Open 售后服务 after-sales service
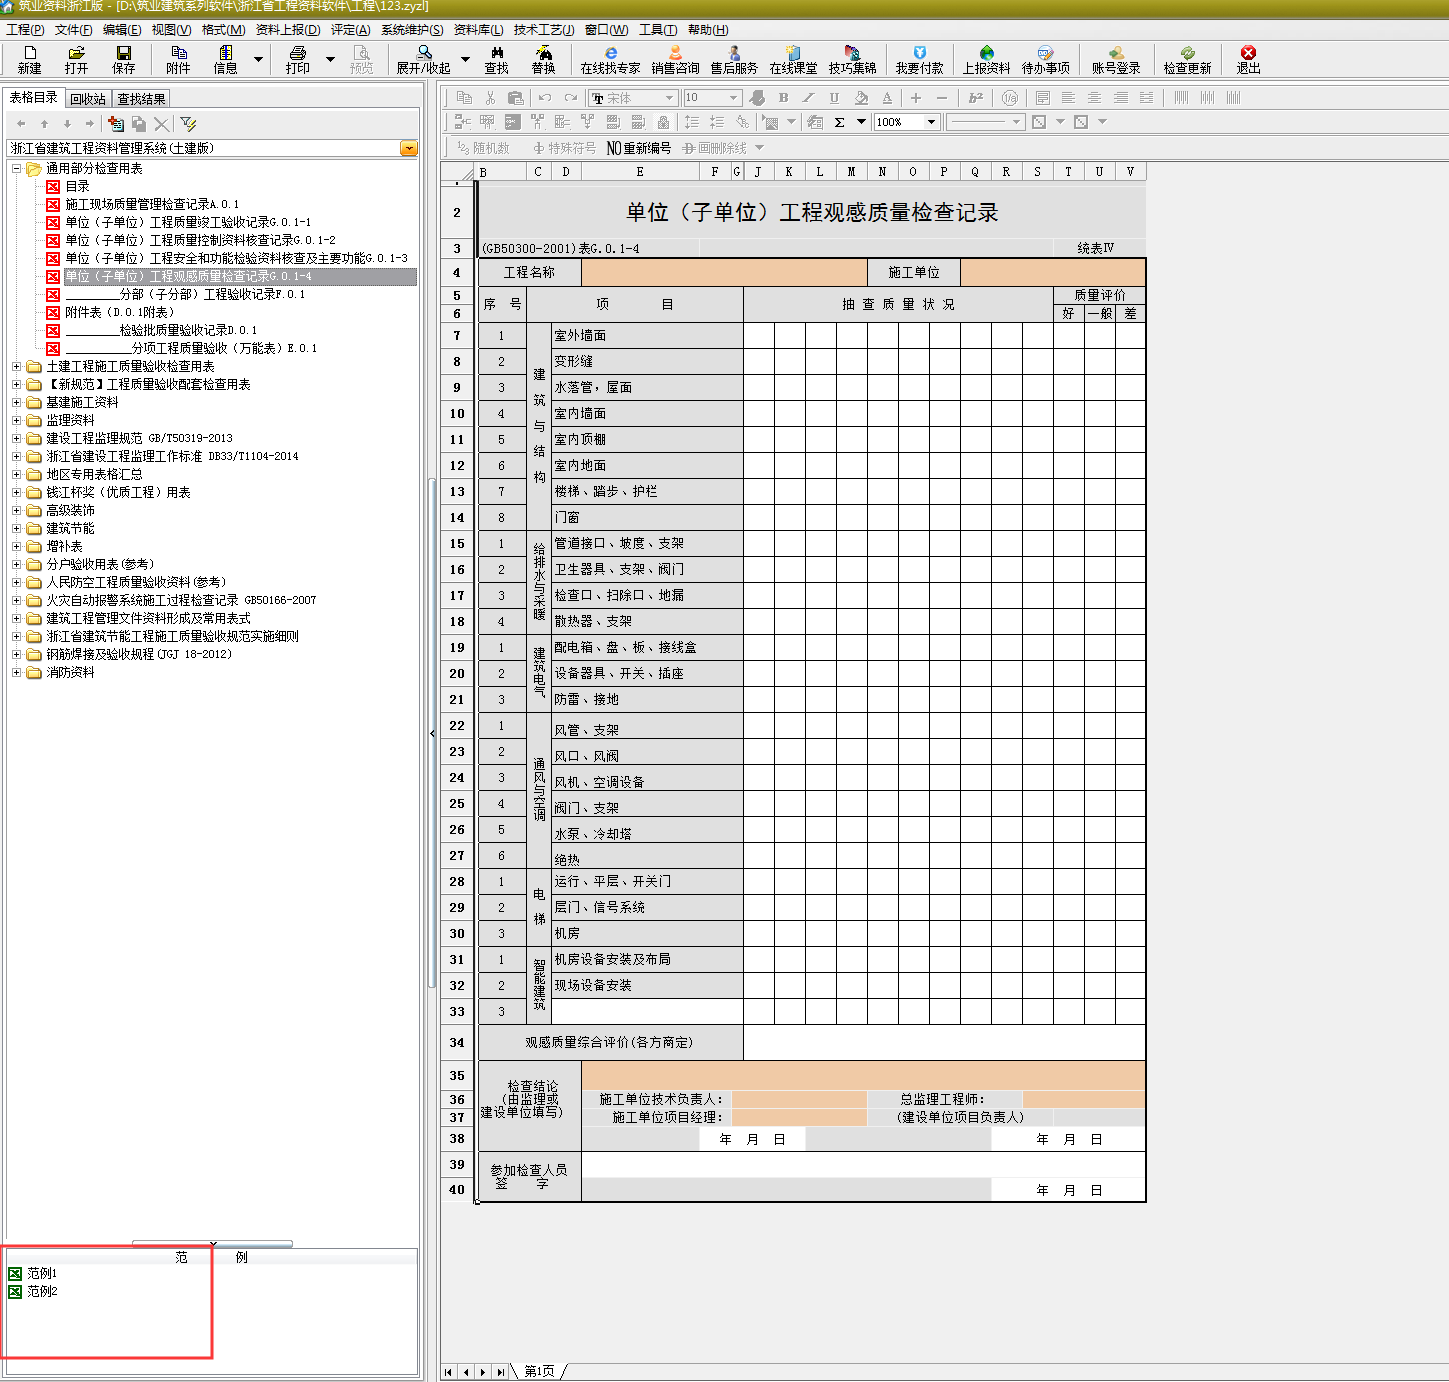 tap(734, 59)
